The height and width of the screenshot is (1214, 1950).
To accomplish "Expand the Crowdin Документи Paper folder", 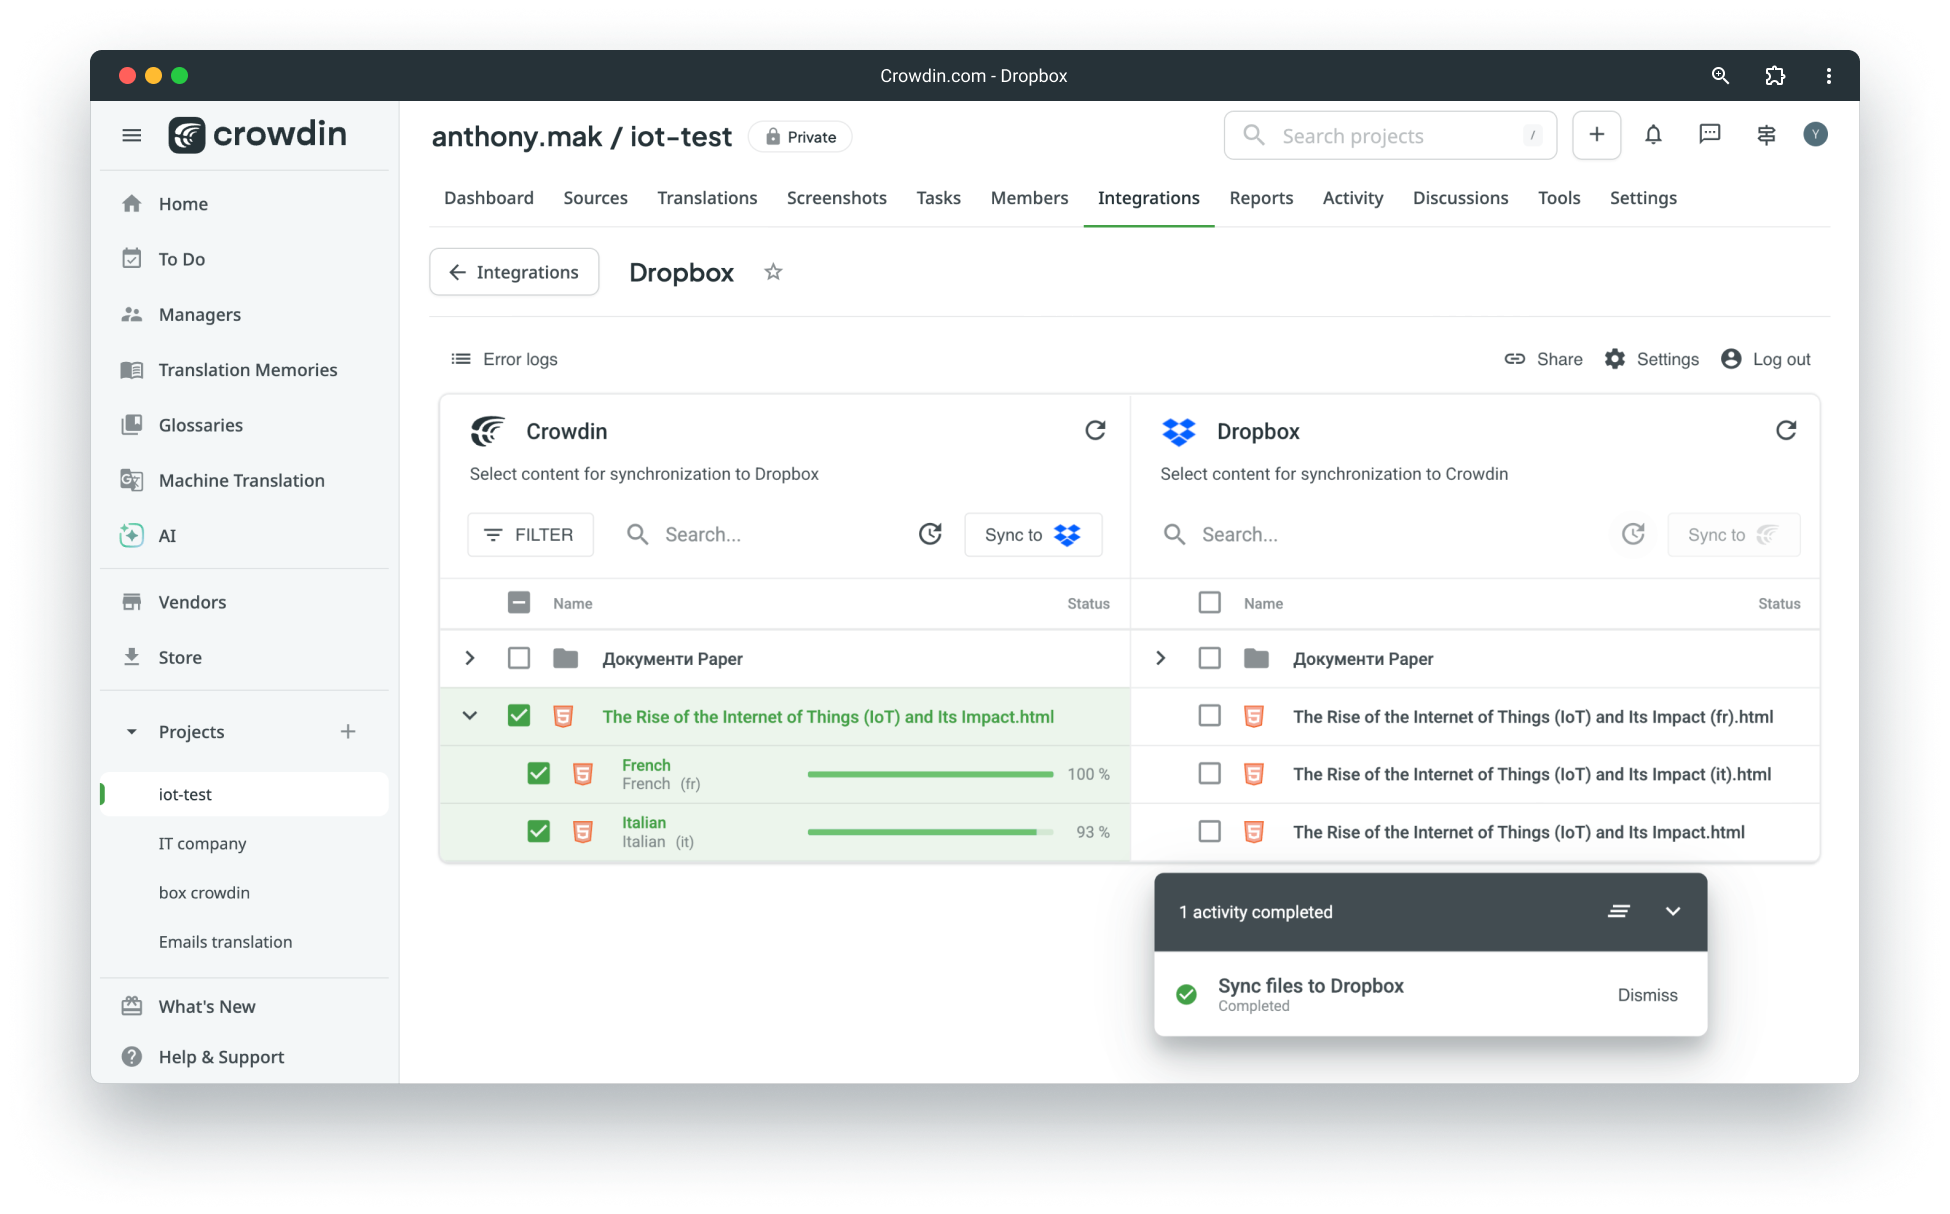I will click(x=470, y=658).
